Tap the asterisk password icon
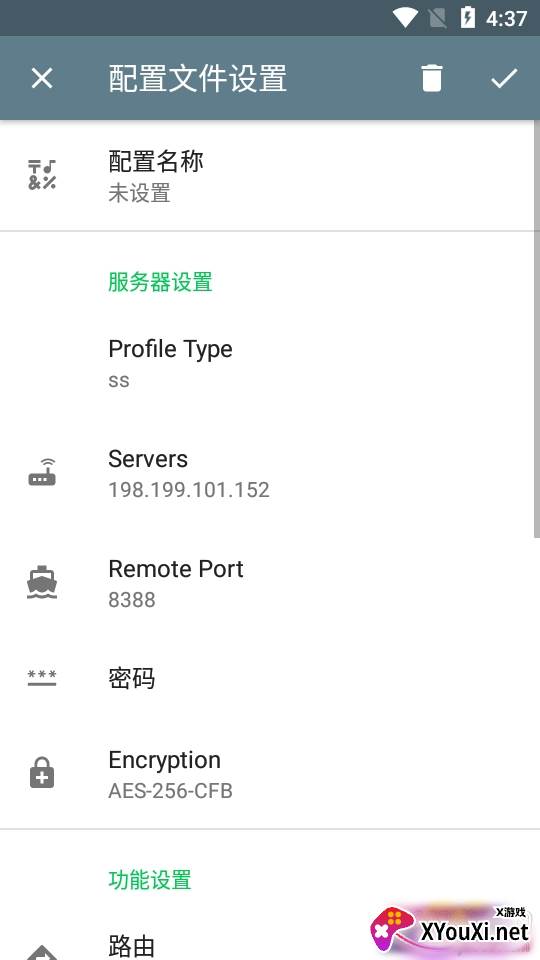540x960 pixels. tap(42, 678)
